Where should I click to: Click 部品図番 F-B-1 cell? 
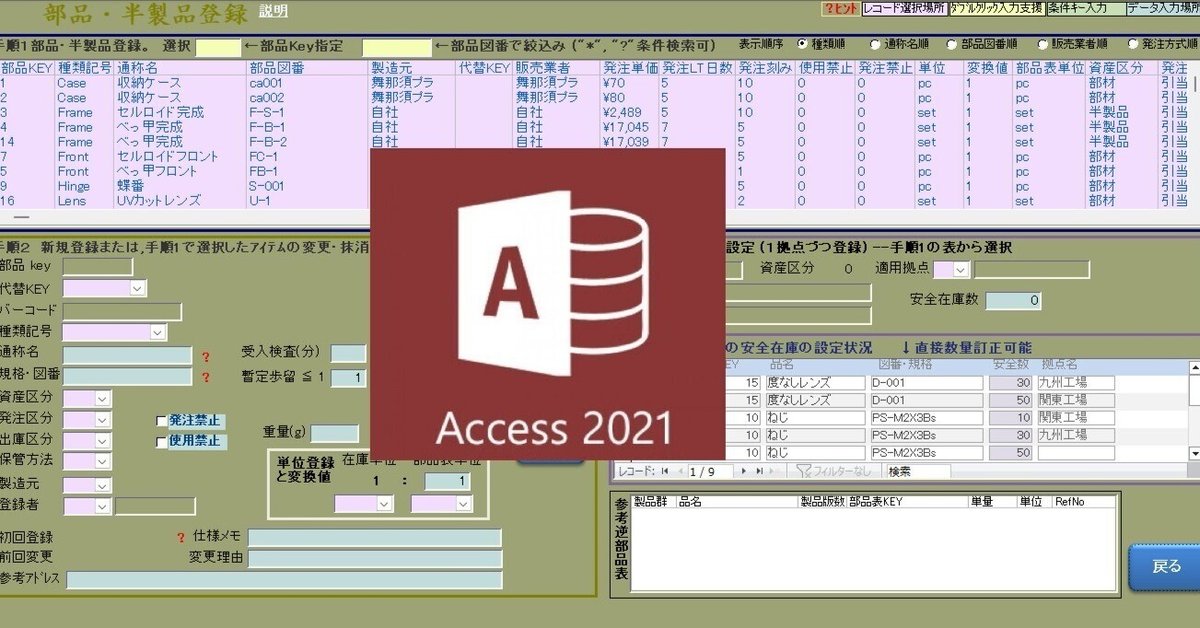(268, 127)
